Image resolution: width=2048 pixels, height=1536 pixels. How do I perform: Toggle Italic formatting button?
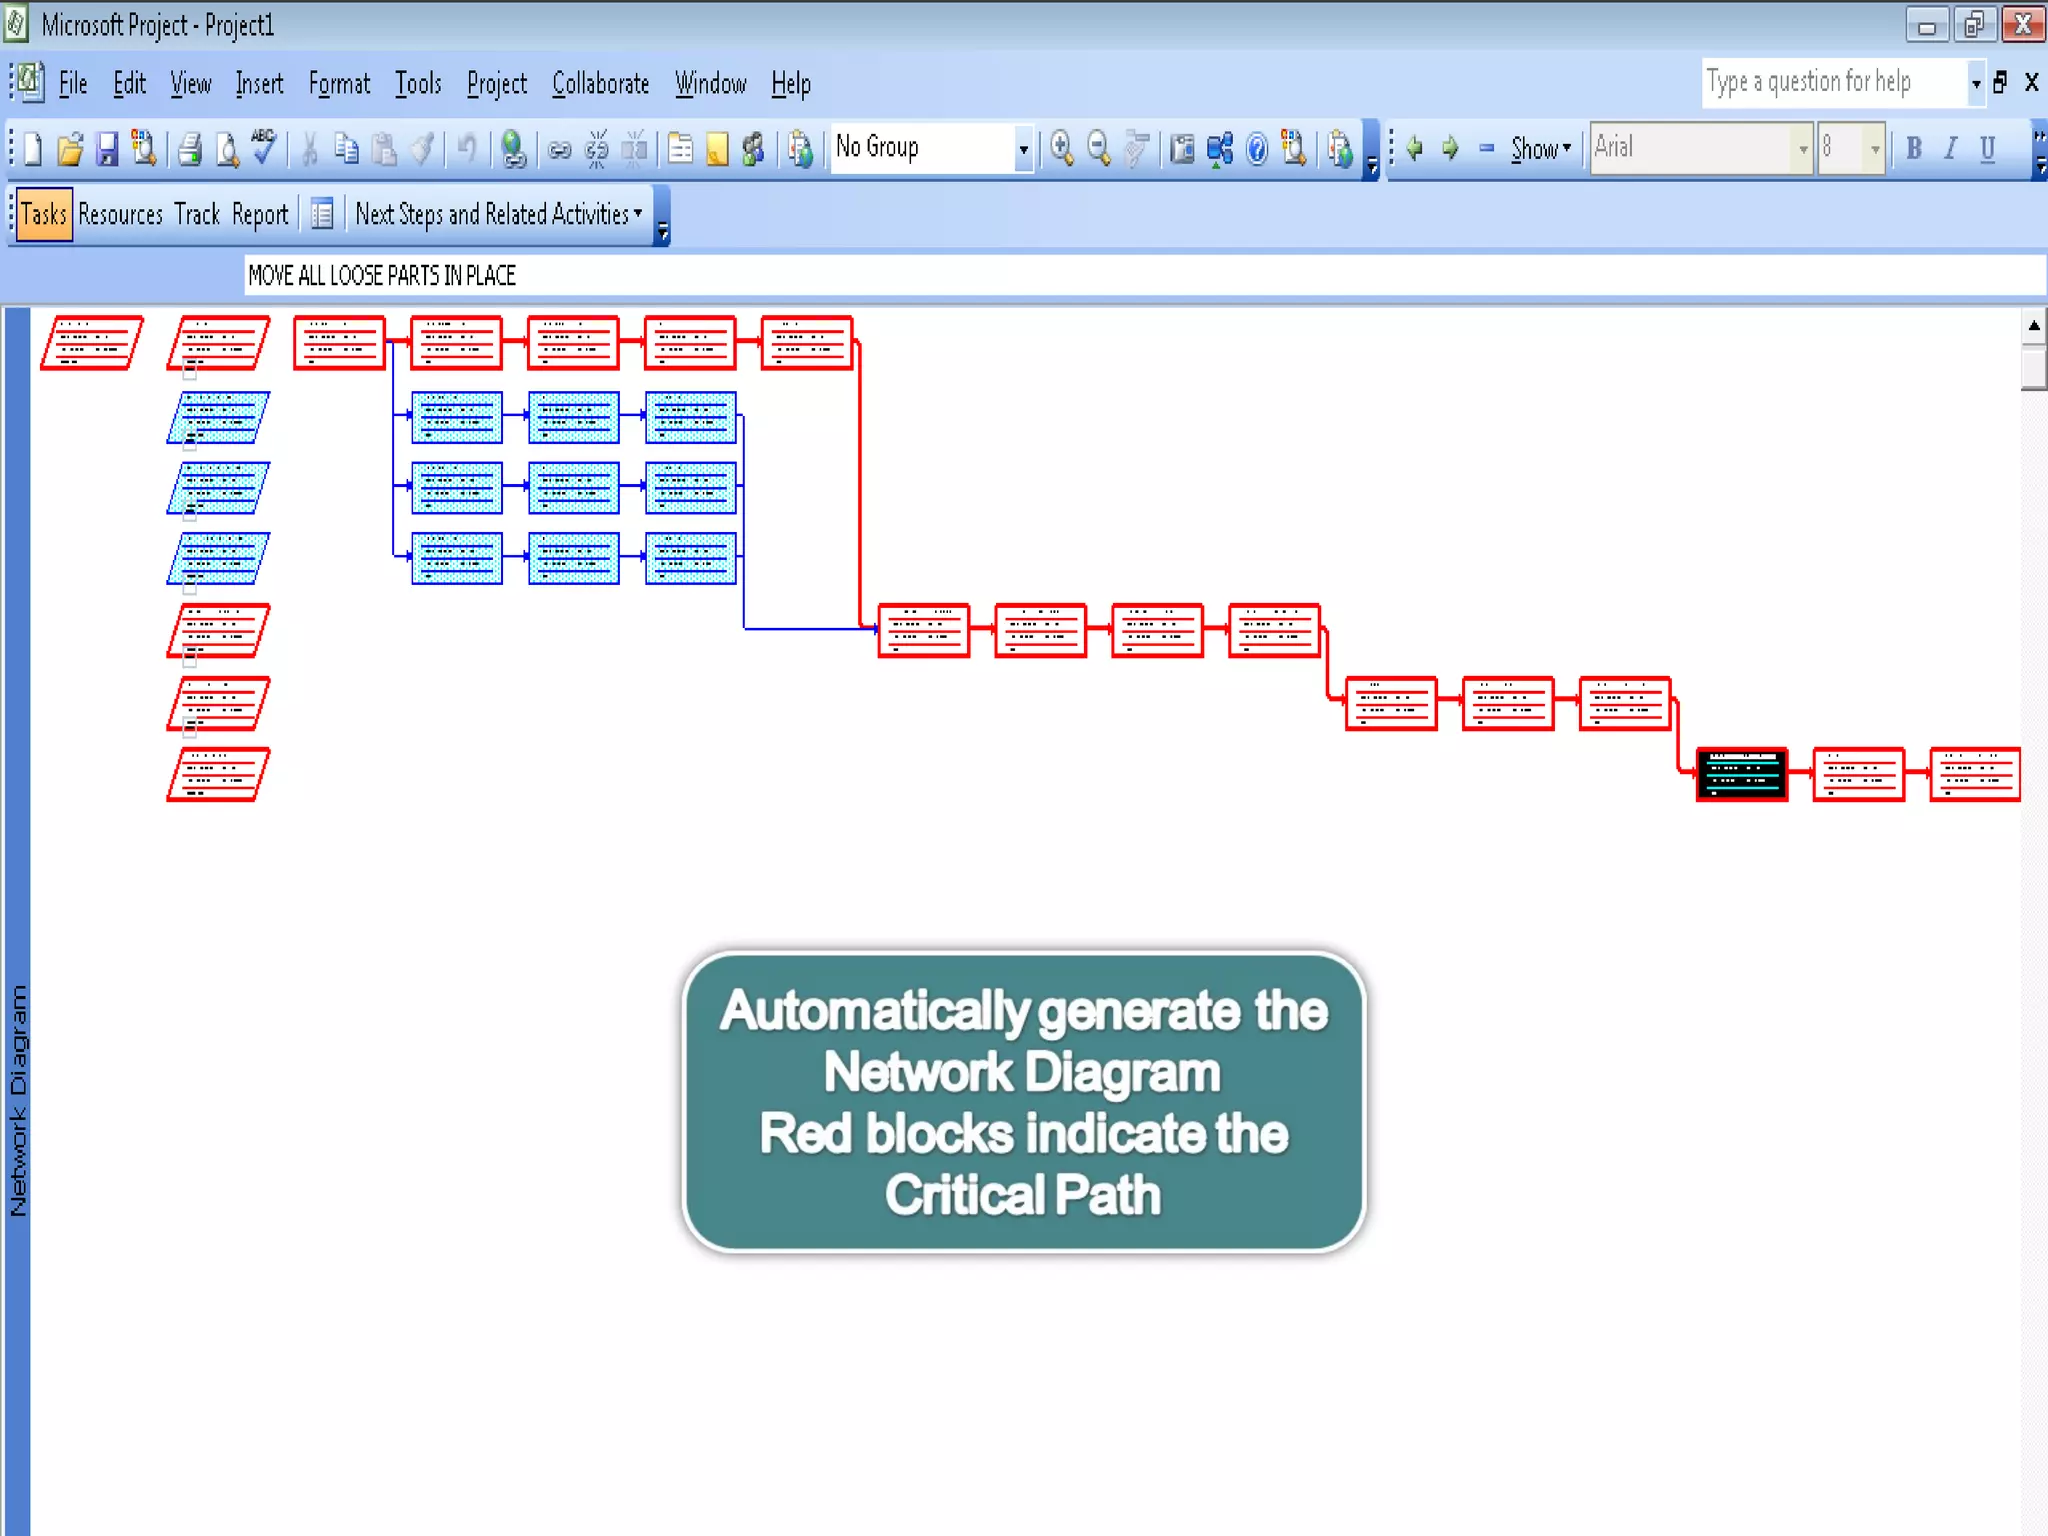(x=1950, y=149)
